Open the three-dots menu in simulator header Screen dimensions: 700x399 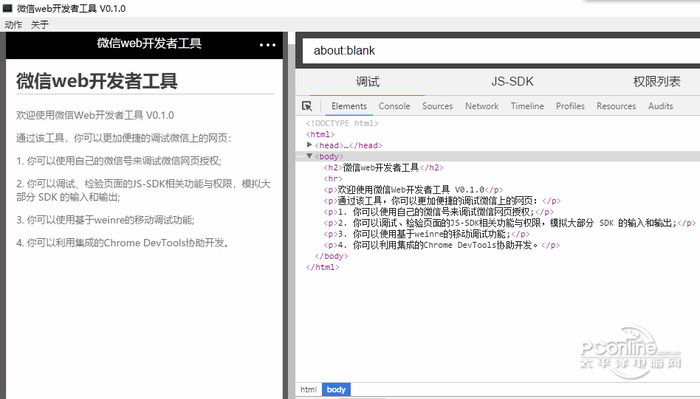267,45
